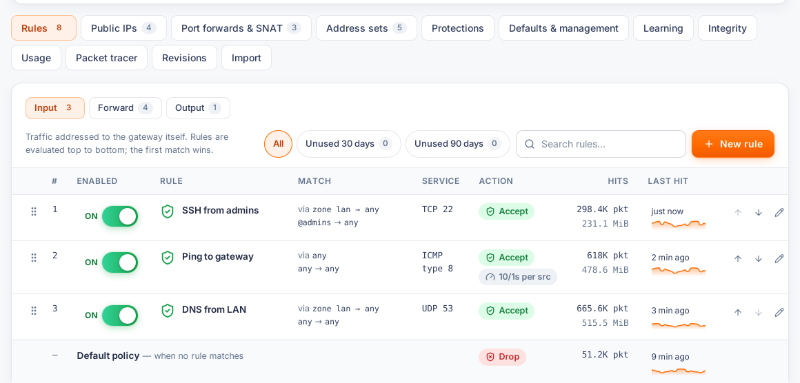This screenshot has height=383, width=800.
Task: Move SSH from admins rule down
Action: (758, 213)
